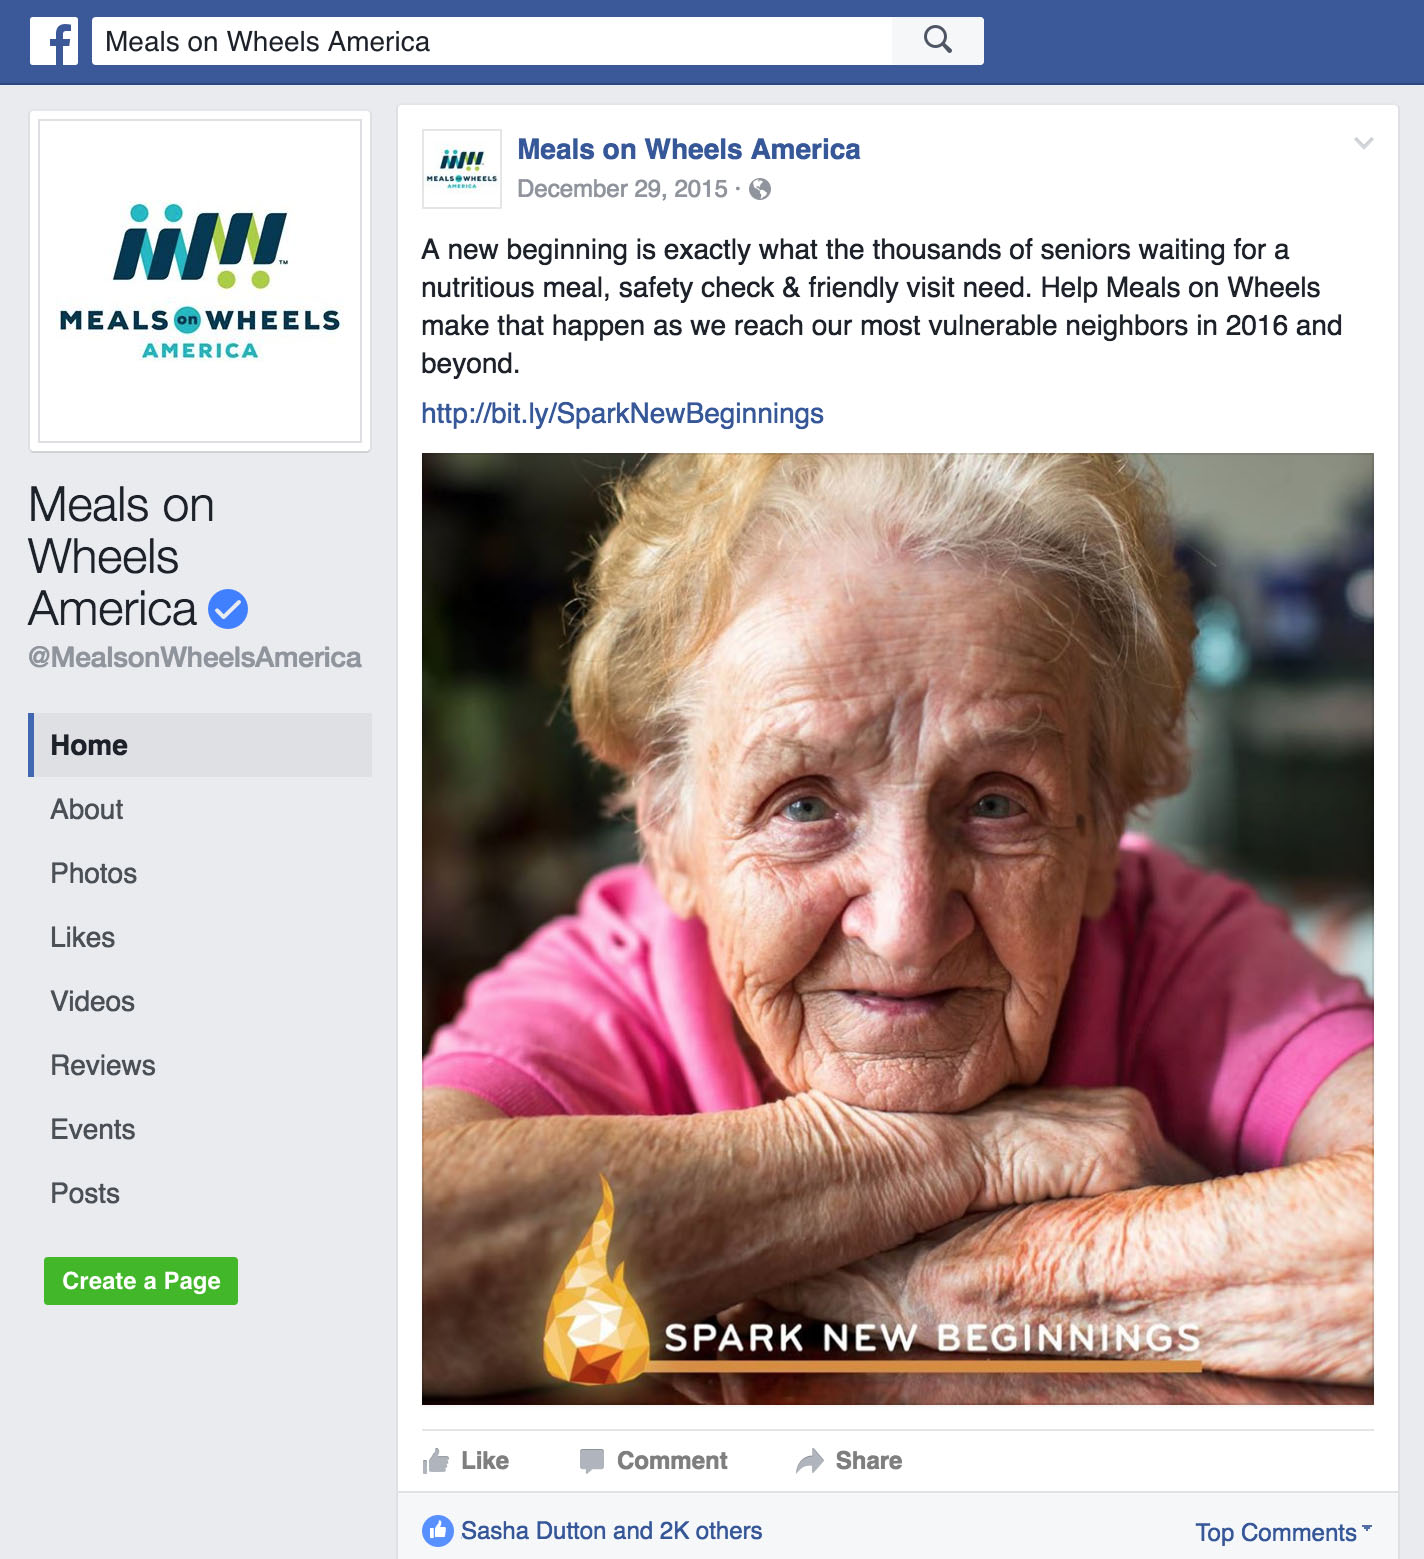
Task: Open the Spark New Beginnings post photo
Action: (x=898, y=929)
